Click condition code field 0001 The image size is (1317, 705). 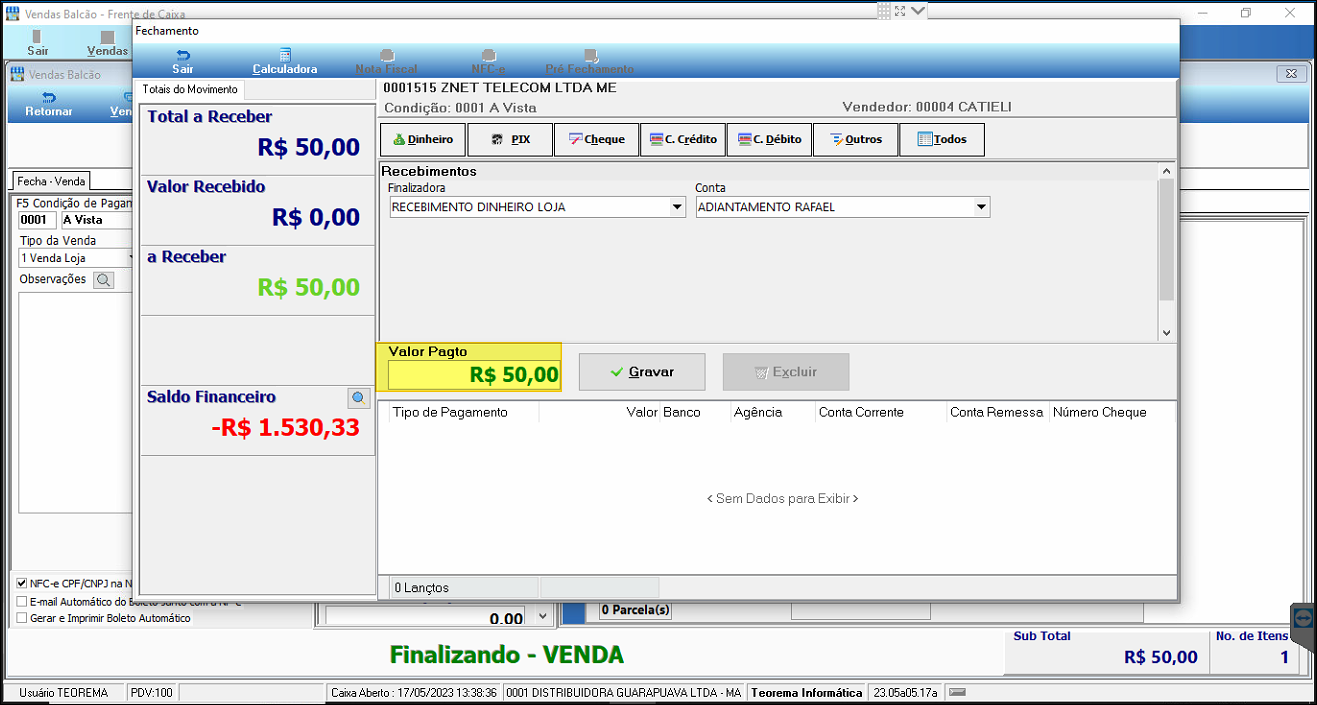tap(37, 220)
